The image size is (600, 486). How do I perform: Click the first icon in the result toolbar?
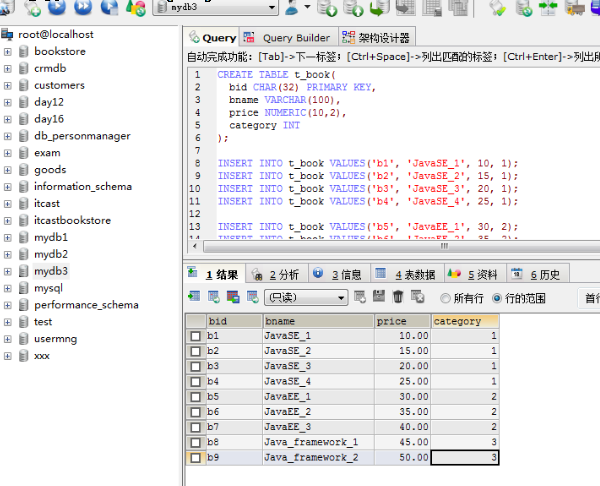(x=194, y=297)
